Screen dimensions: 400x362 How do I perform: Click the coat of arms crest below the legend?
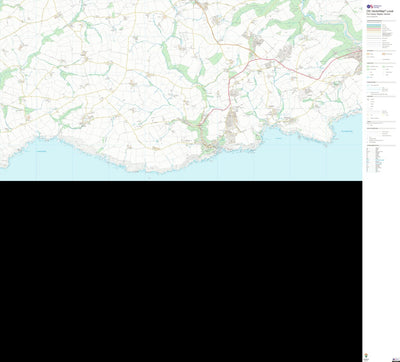pos(367,356)
